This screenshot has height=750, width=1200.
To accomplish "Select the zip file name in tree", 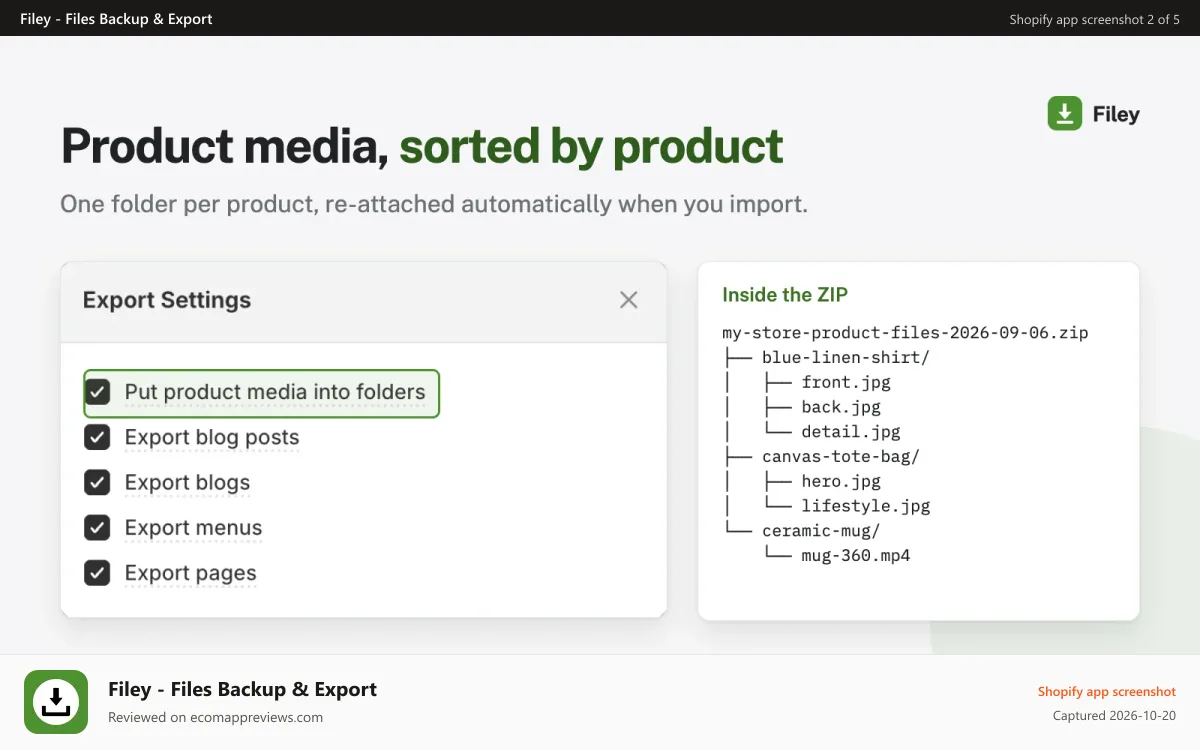I will [x=905, y=332].
